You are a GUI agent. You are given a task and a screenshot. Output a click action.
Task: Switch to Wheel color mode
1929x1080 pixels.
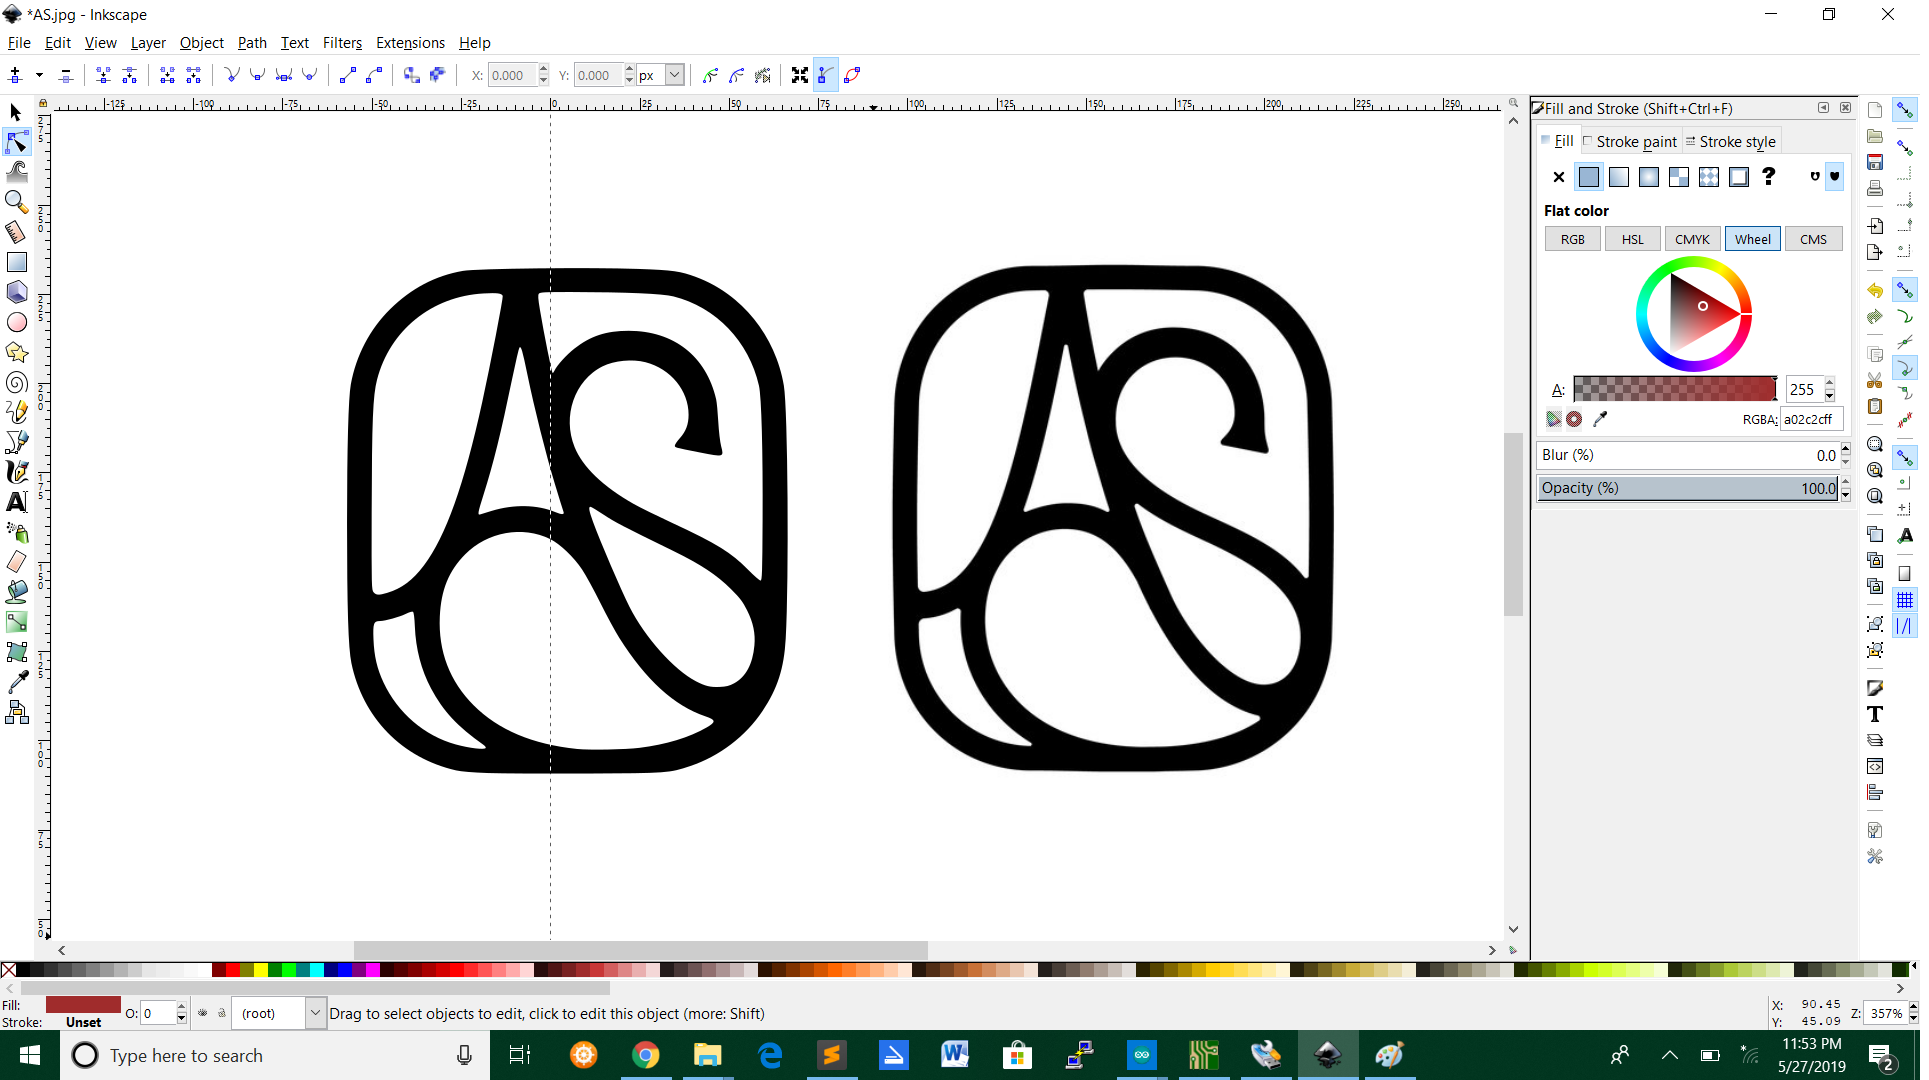(x=1752, y=239)
